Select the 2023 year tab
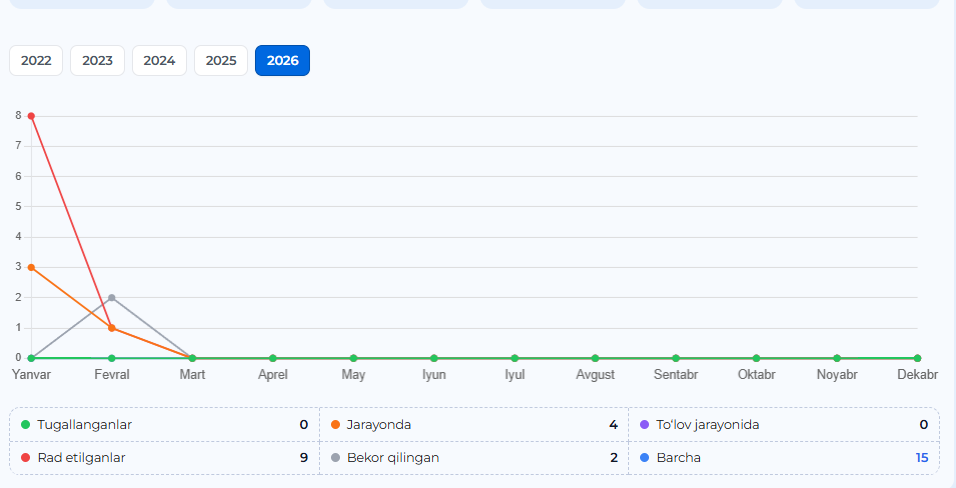Viewport: 956px width, 488px height. 97,61
